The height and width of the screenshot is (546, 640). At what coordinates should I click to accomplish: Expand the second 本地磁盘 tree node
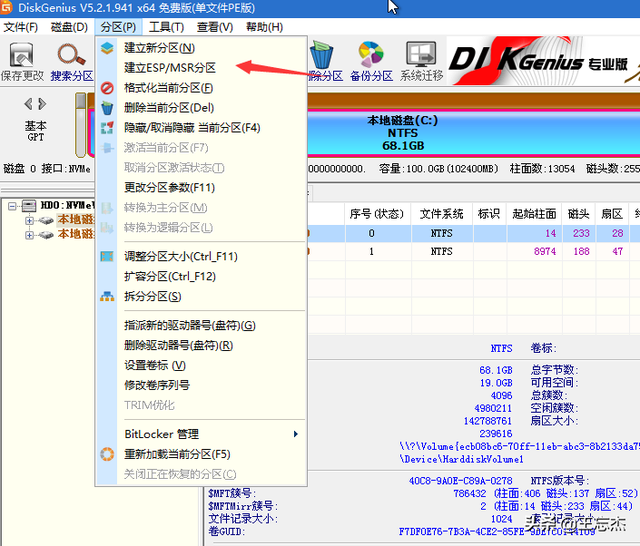[x=29, y=235]
